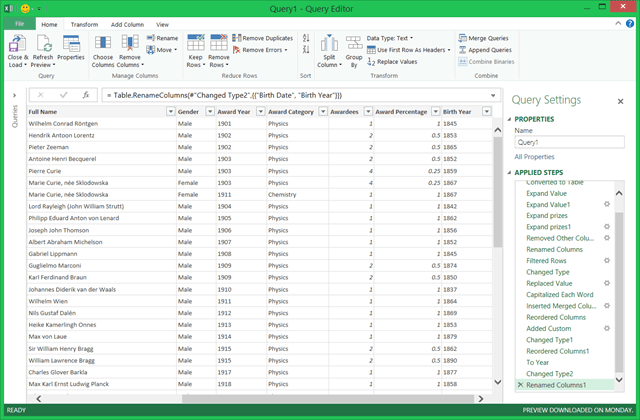
Task: Click gear icon next to Filtered Rows step
Action: coord(606,260)
